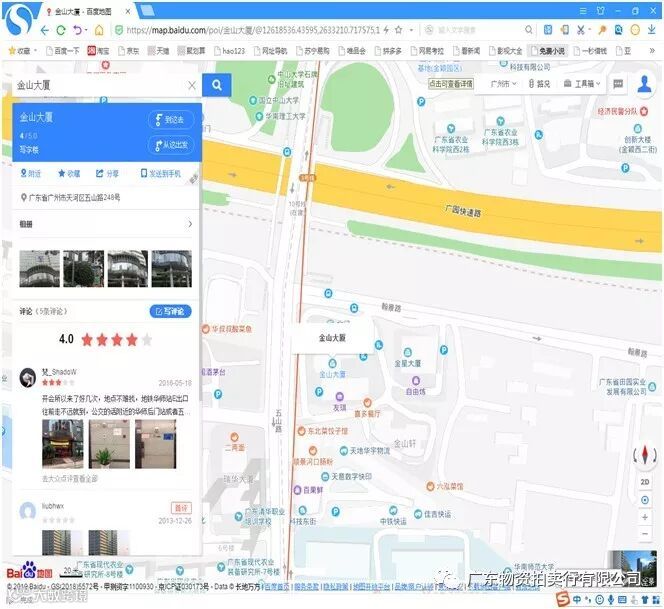Click the fifth grey rating star

(x=147, y=340)
